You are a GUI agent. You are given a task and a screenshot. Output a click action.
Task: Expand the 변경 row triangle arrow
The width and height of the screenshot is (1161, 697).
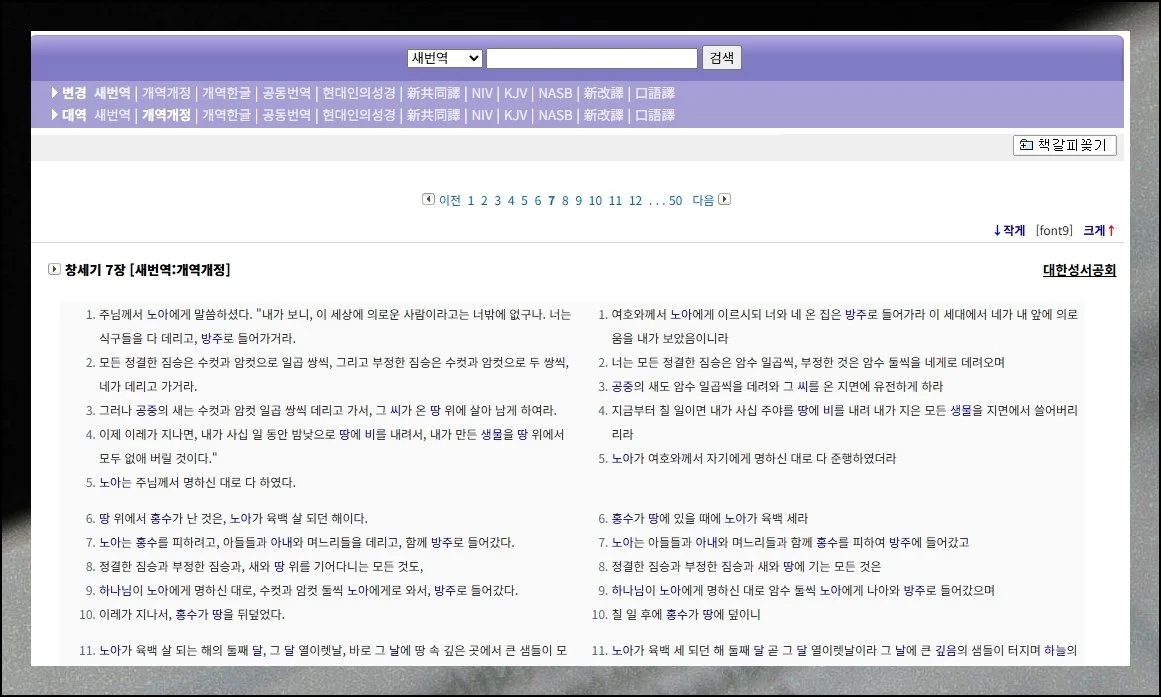[x=54, y=92]
